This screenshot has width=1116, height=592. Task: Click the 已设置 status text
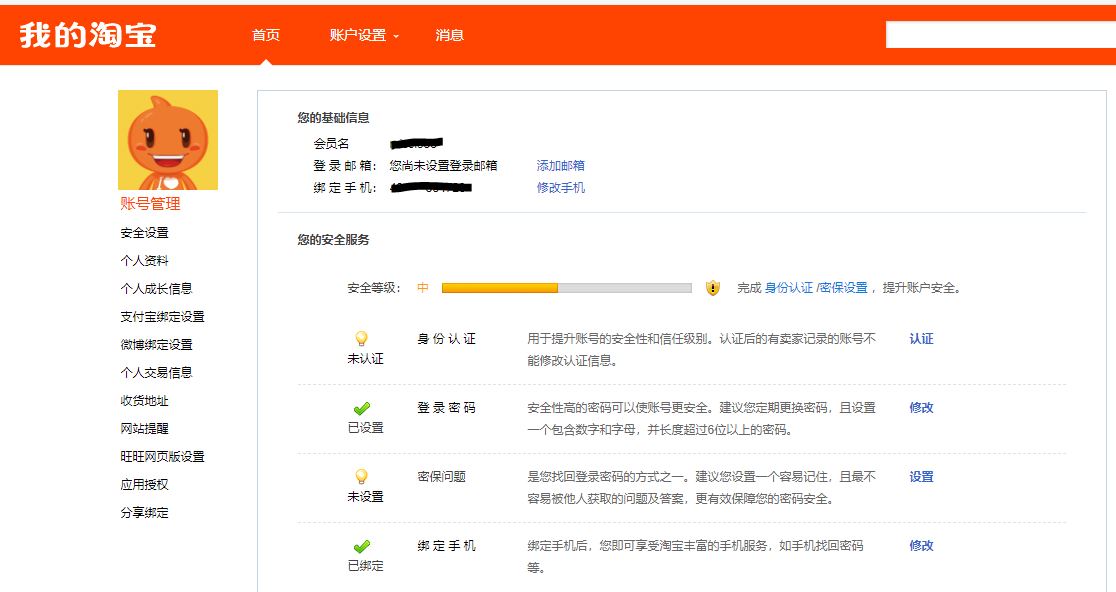[365, 428]
